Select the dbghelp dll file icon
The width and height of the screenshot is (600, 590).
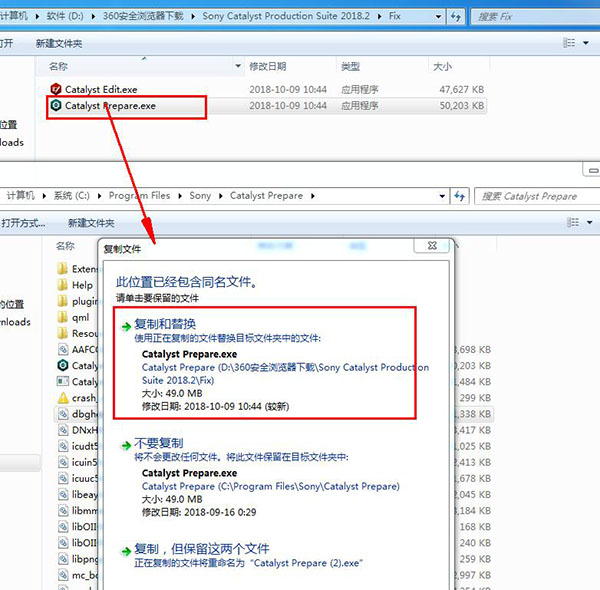pyautogui.click(x=63, y=414)
